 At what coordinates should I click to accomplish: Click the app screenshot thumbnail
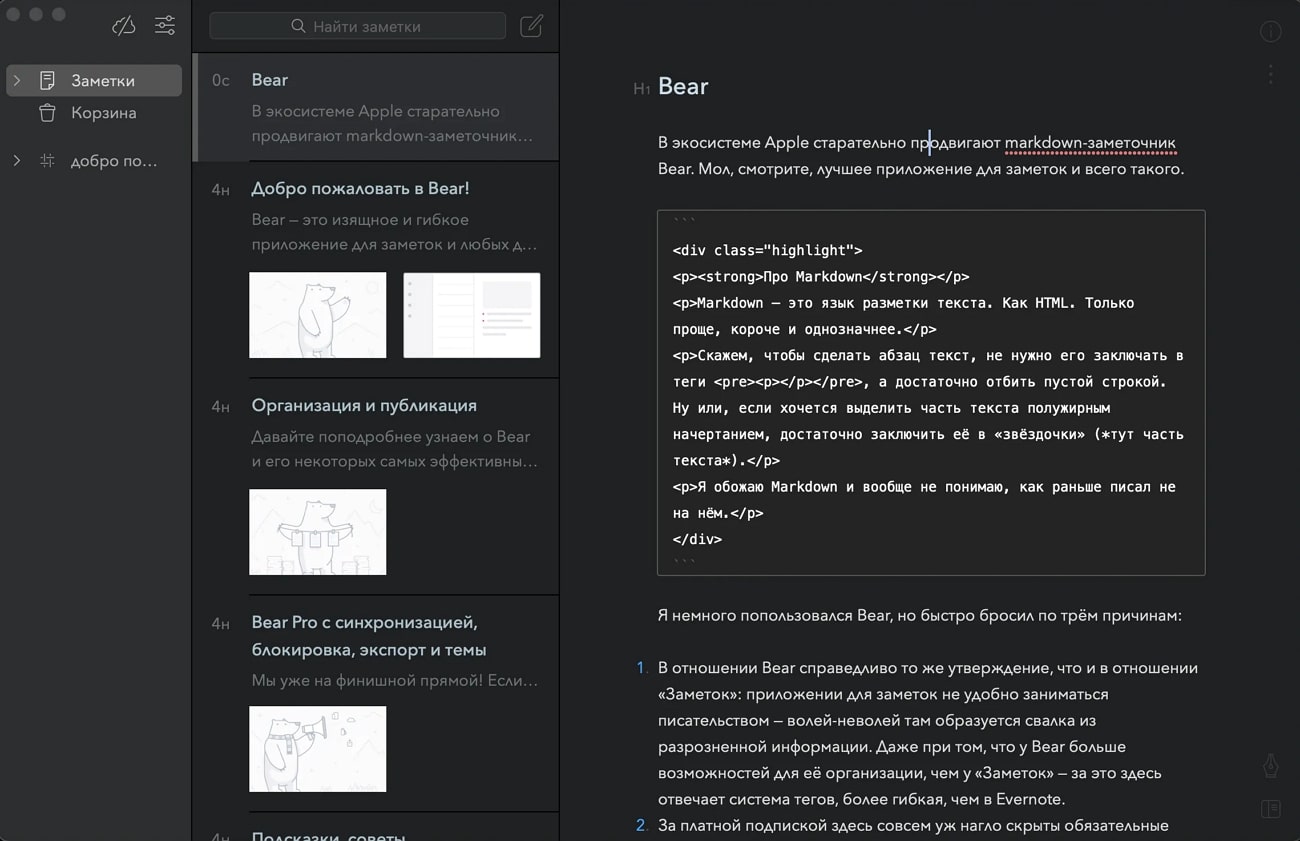point(472,315)
